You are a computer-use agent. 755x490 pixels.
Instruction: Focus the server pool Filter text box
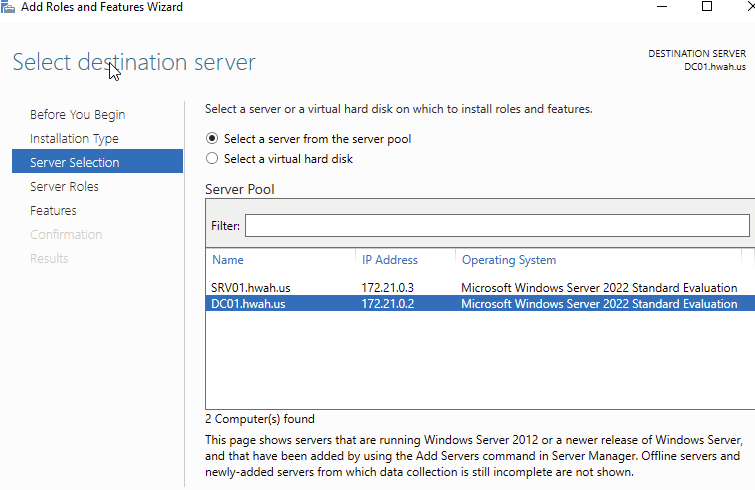point(496,226)
